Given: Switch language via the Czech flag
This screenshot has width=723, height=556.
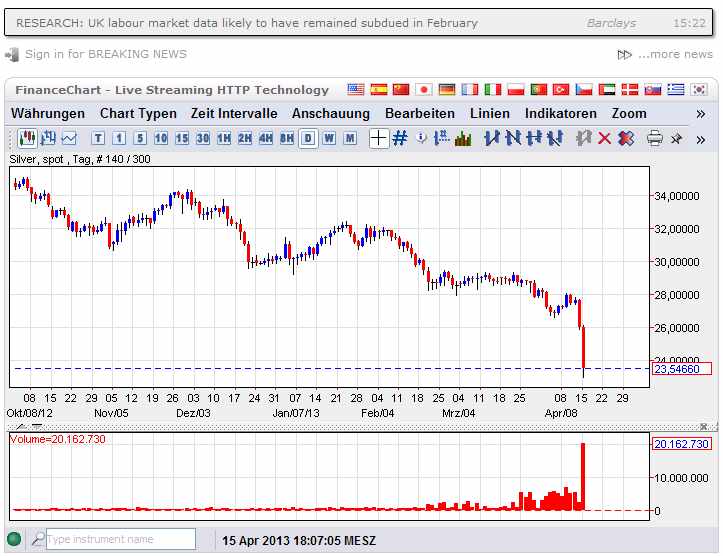Looking at the screenshot, I should click(584, 89).
